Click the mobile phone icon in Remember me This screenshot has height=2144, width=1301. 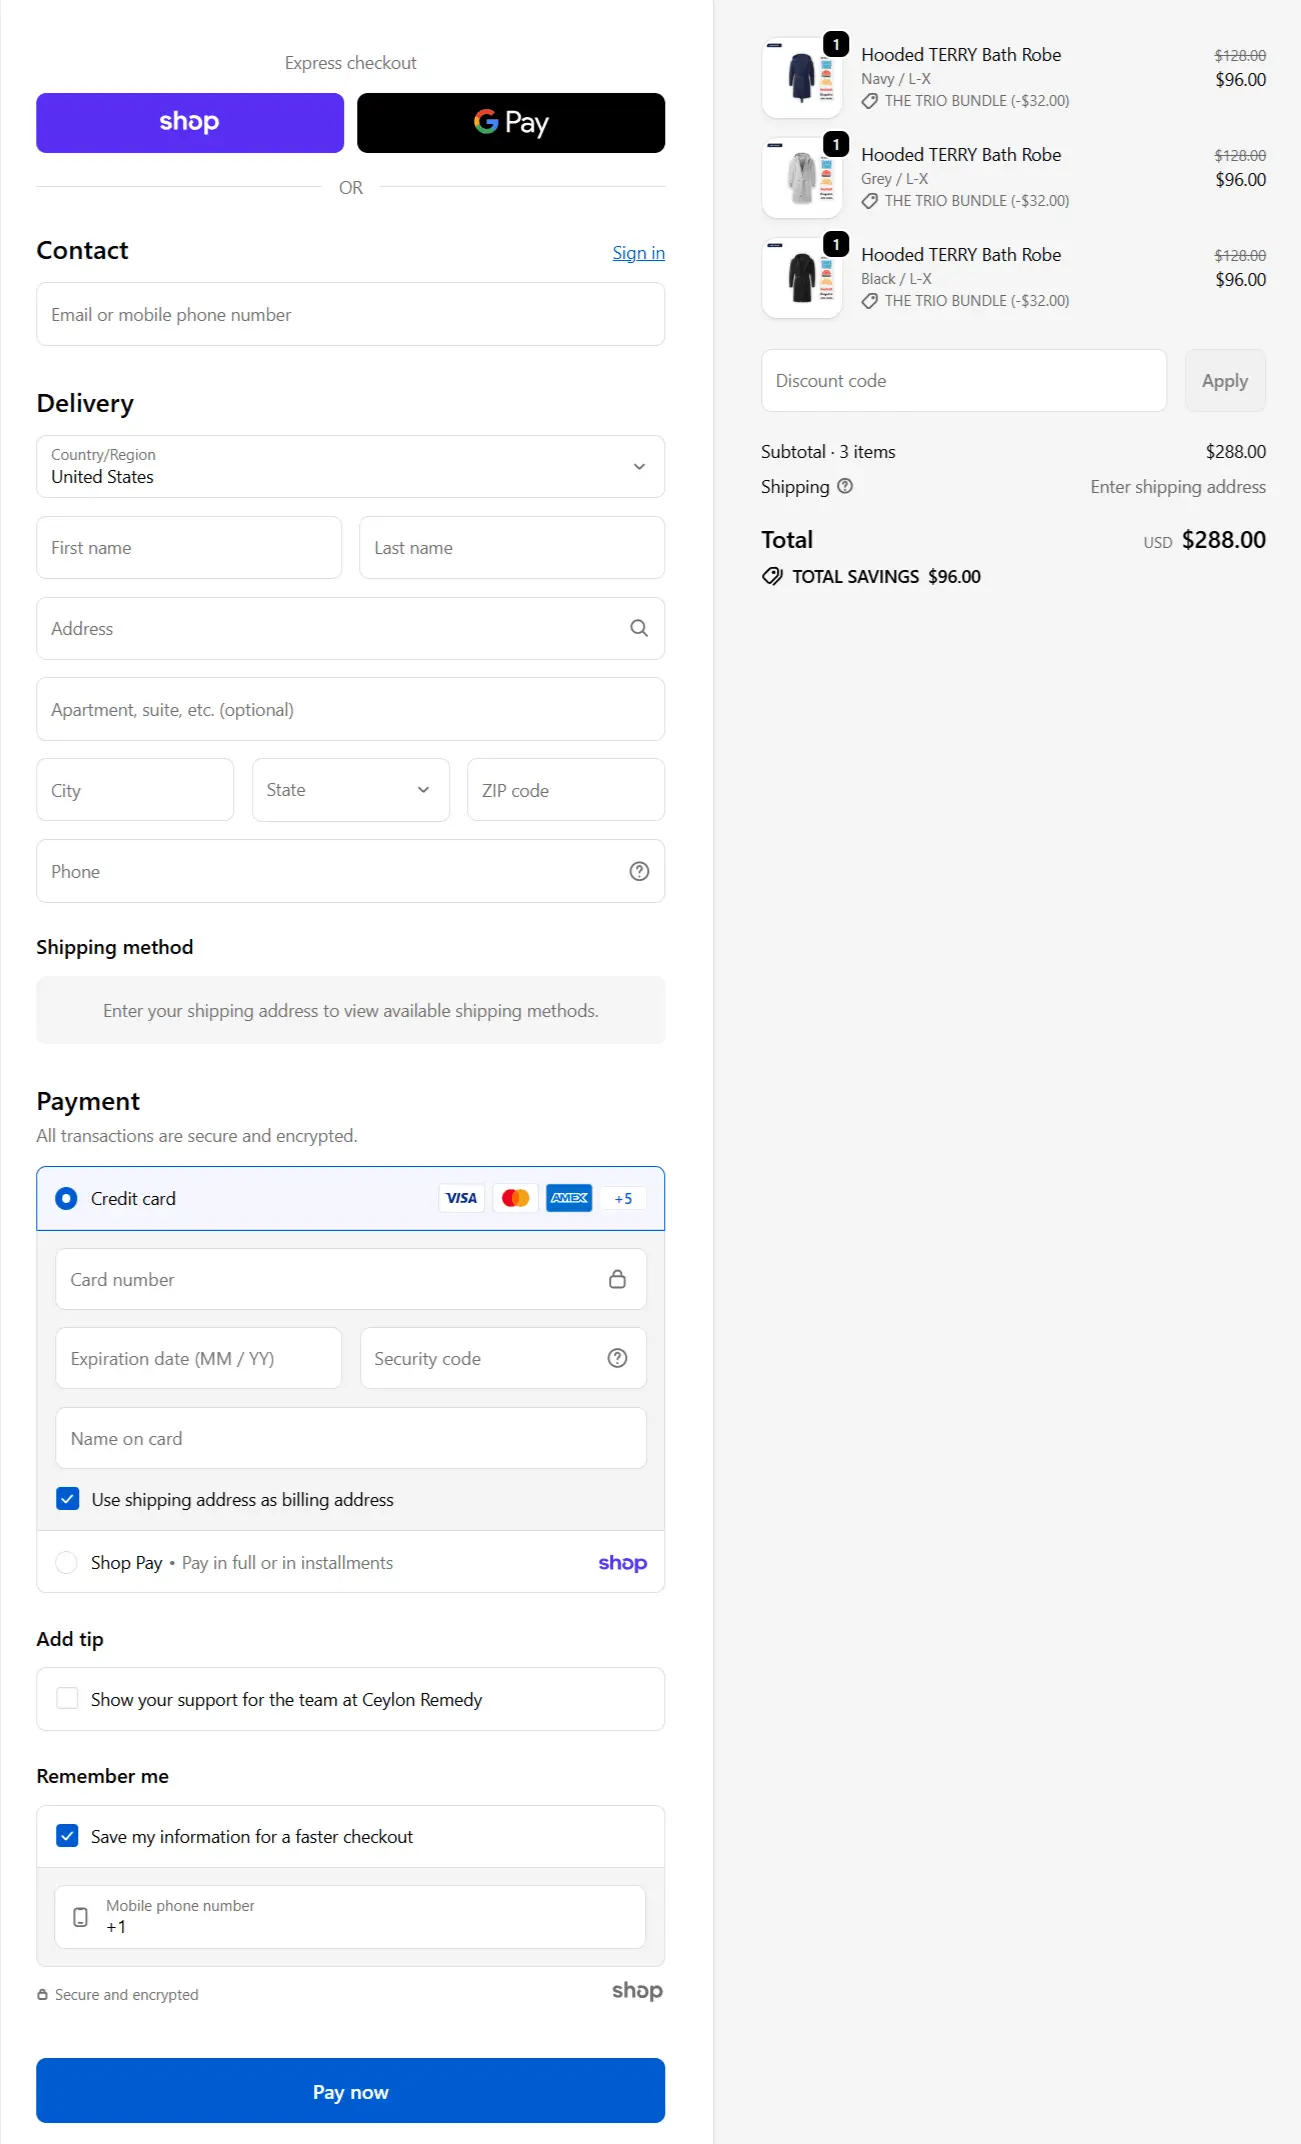81,1917
